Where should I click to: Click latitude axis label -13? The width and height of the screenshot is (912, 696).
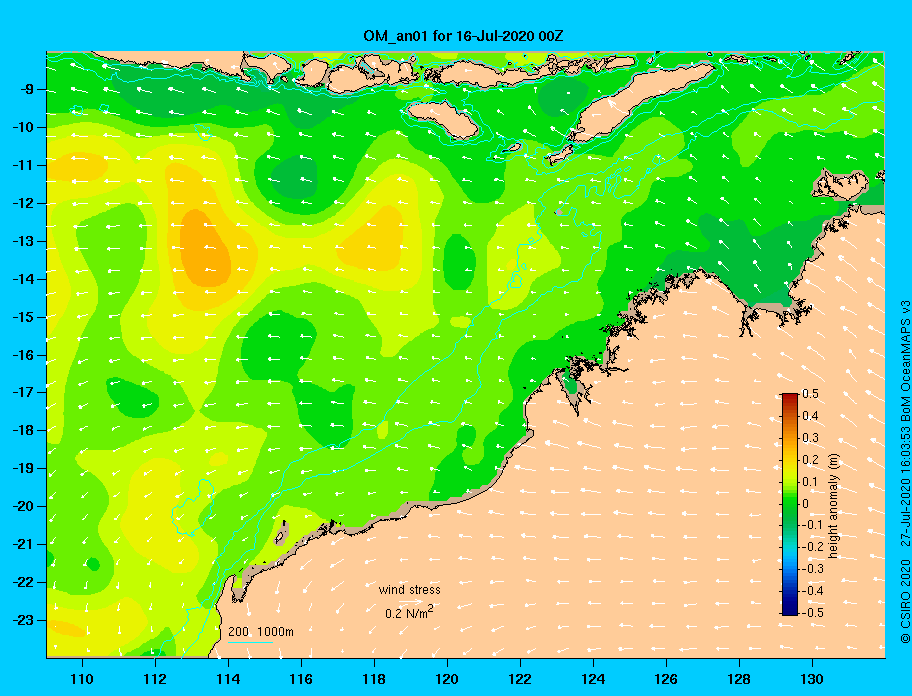click(x=24, y=241)
